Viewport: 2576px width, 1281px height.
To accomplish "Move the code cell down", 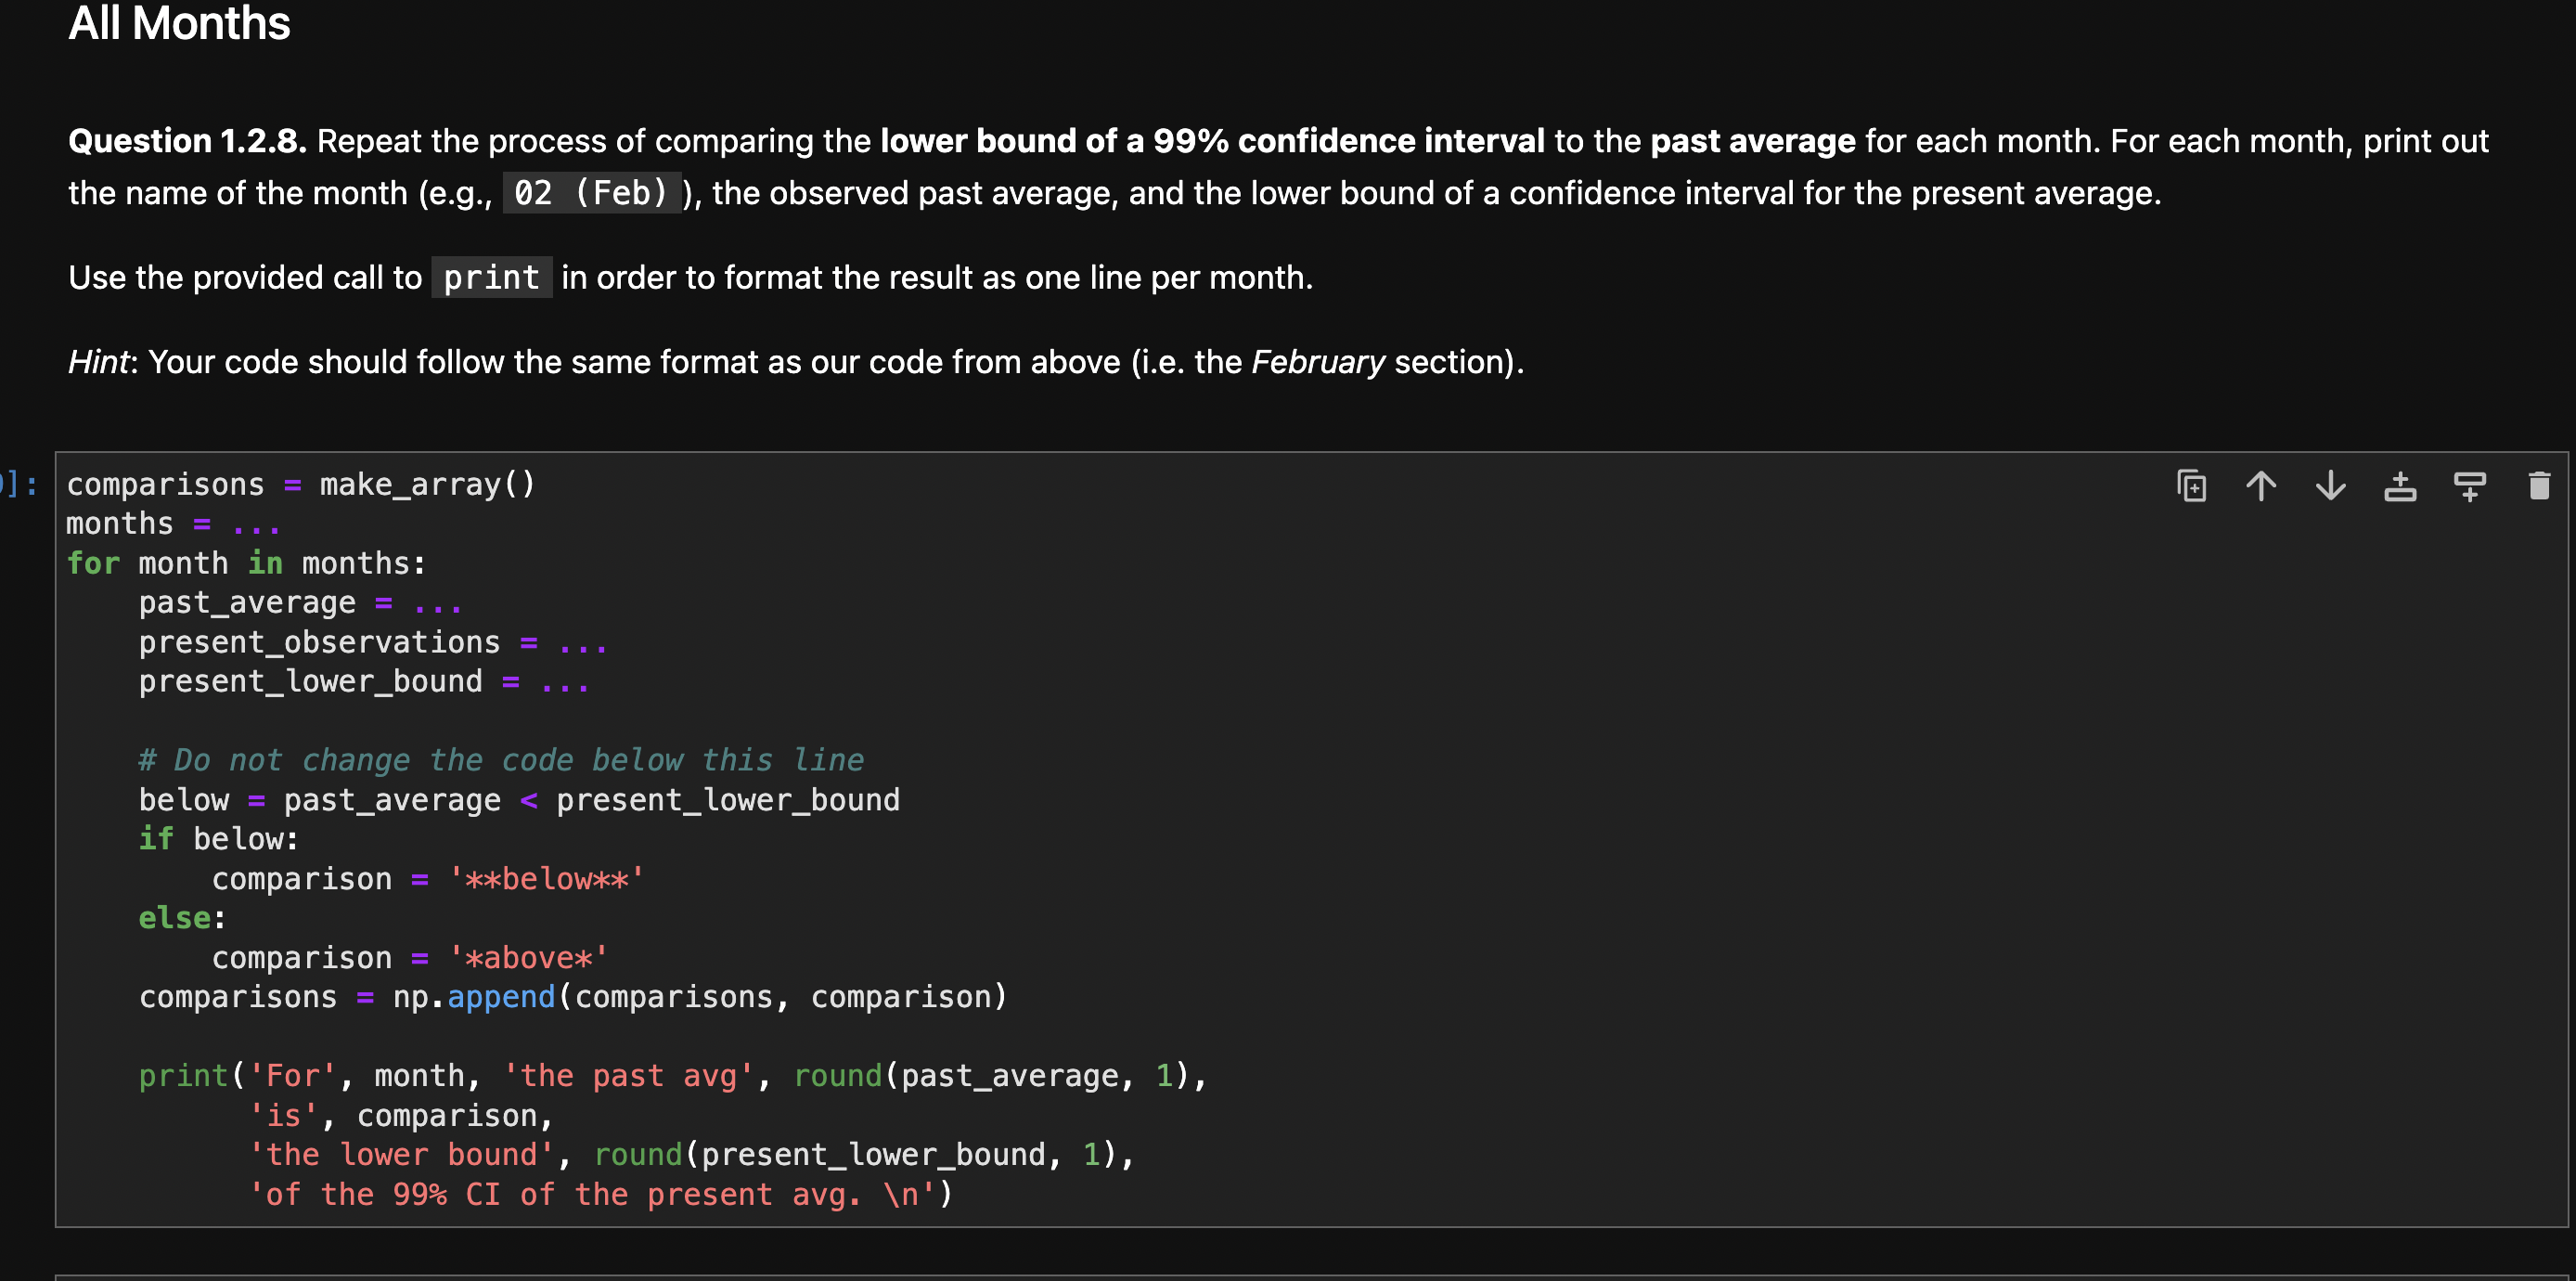I will coord(2330,487).
